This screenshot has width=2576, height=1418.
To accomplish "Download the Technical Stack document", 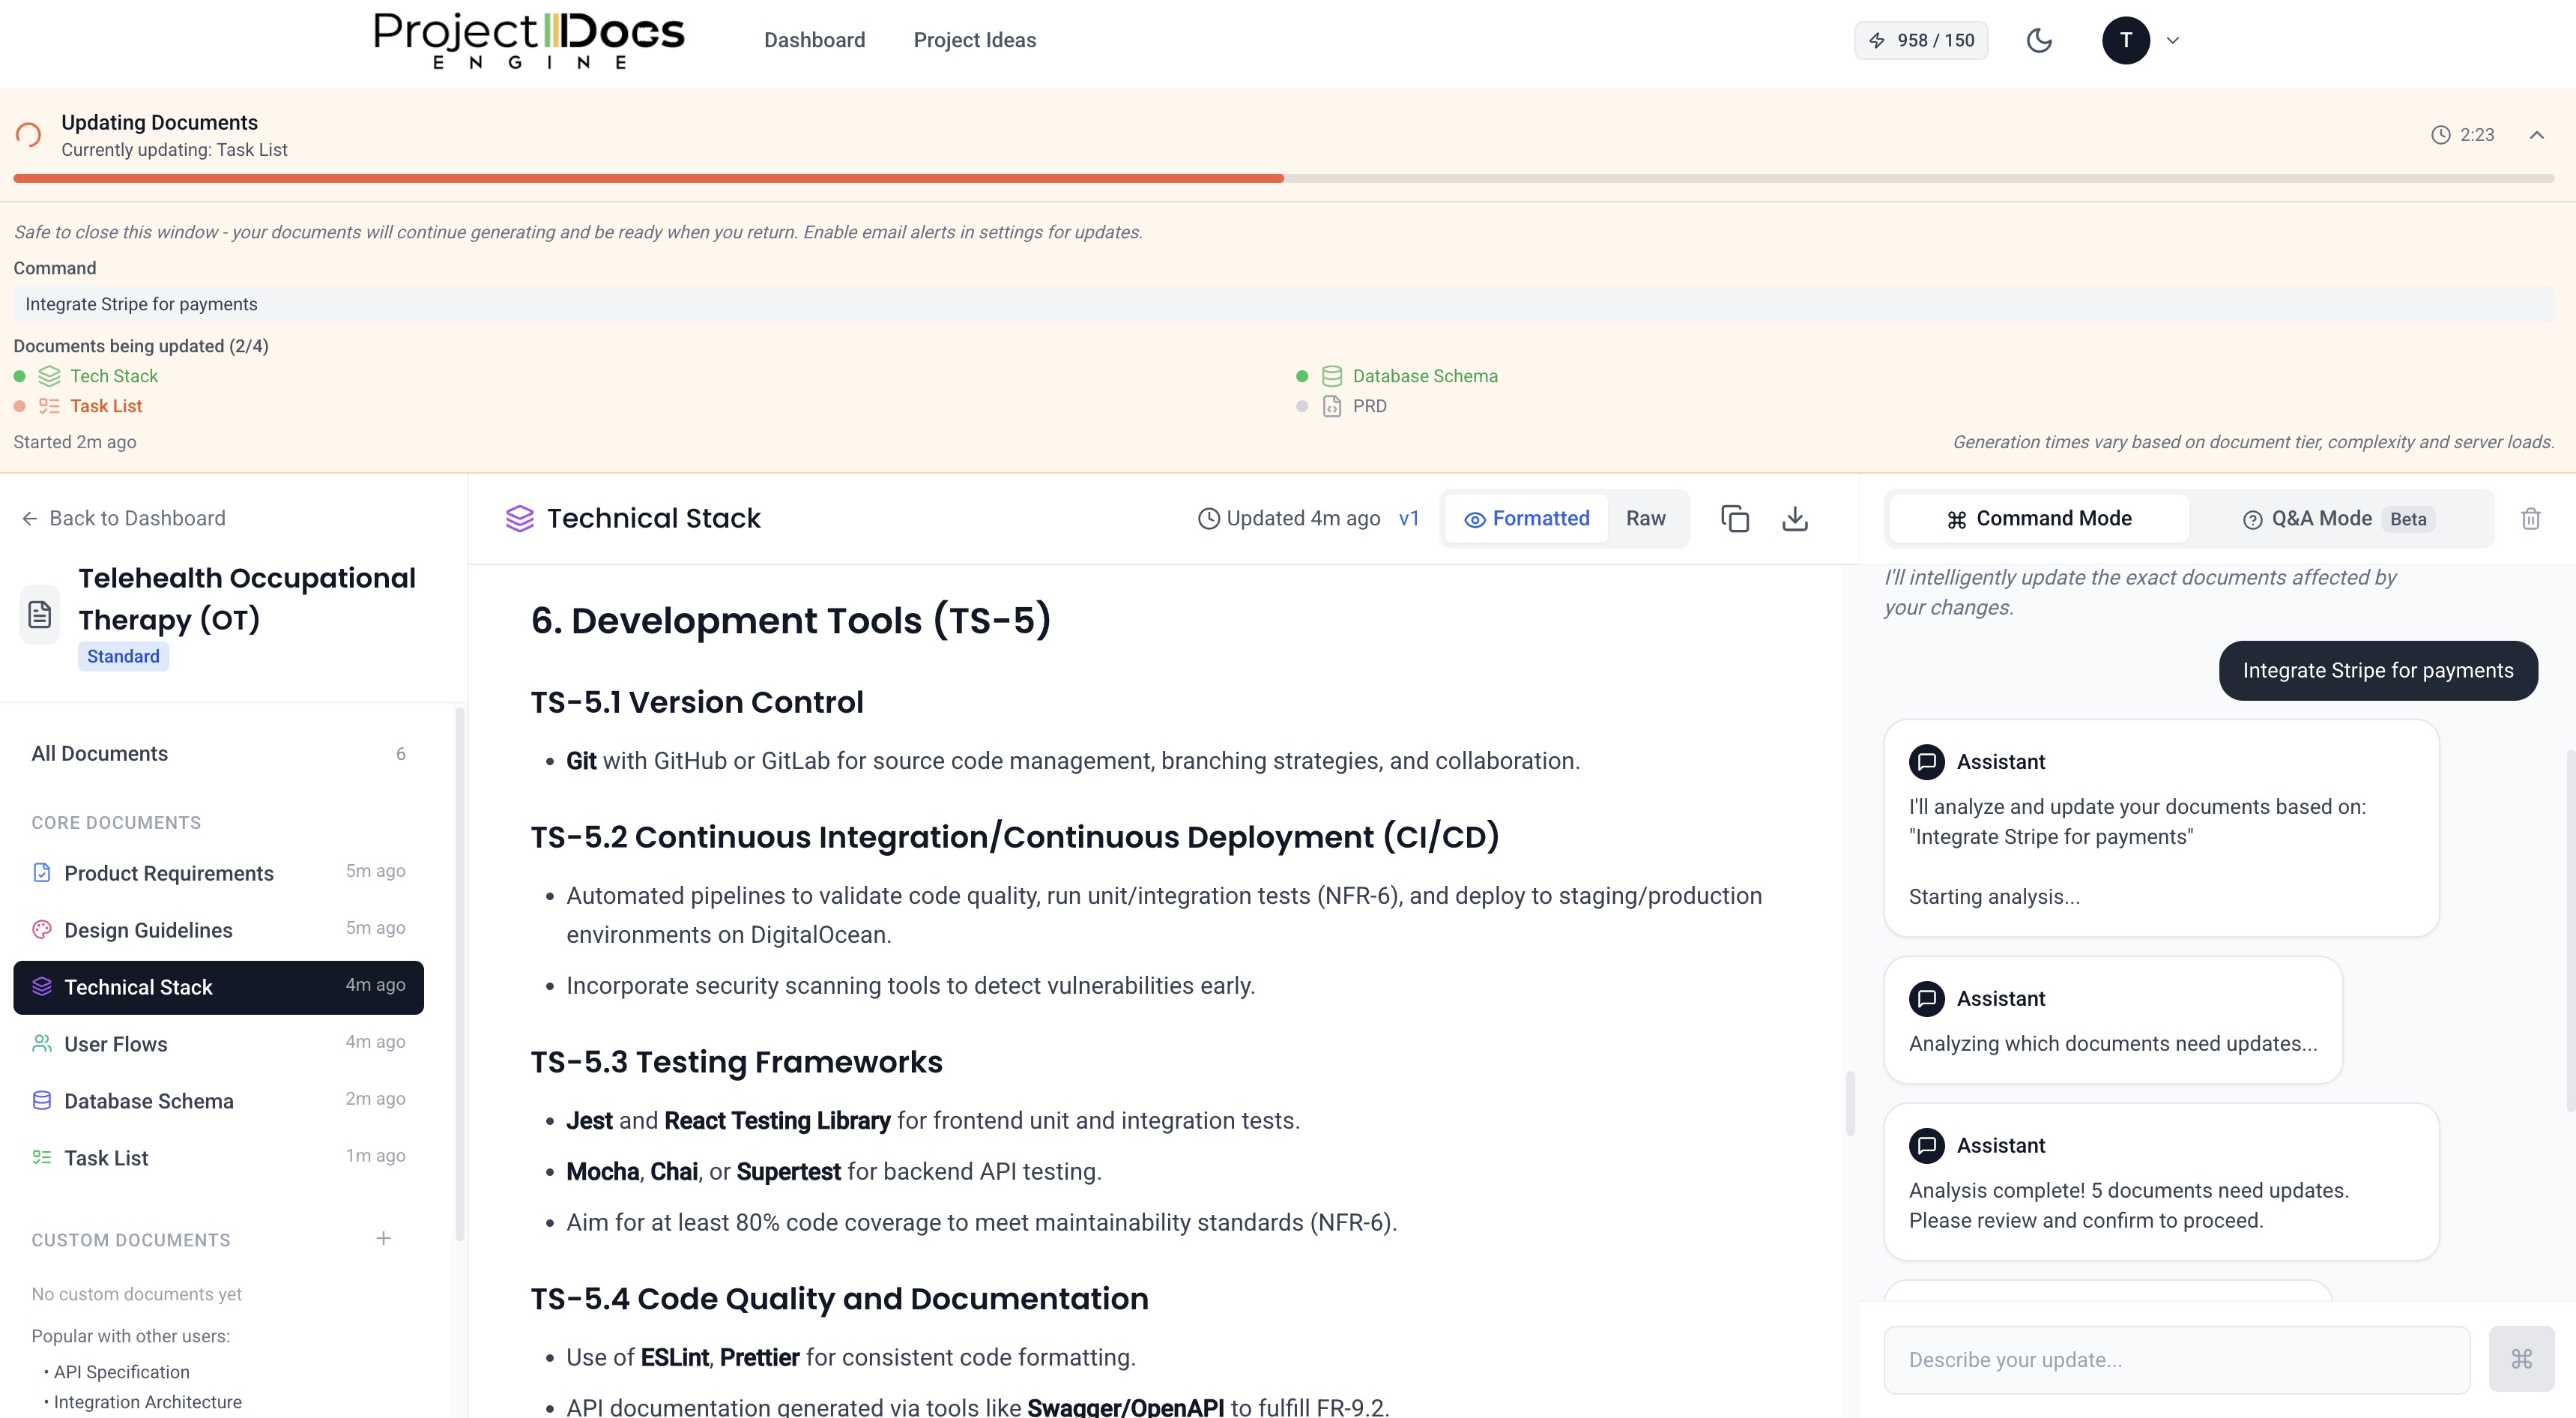I will 1795,519.
